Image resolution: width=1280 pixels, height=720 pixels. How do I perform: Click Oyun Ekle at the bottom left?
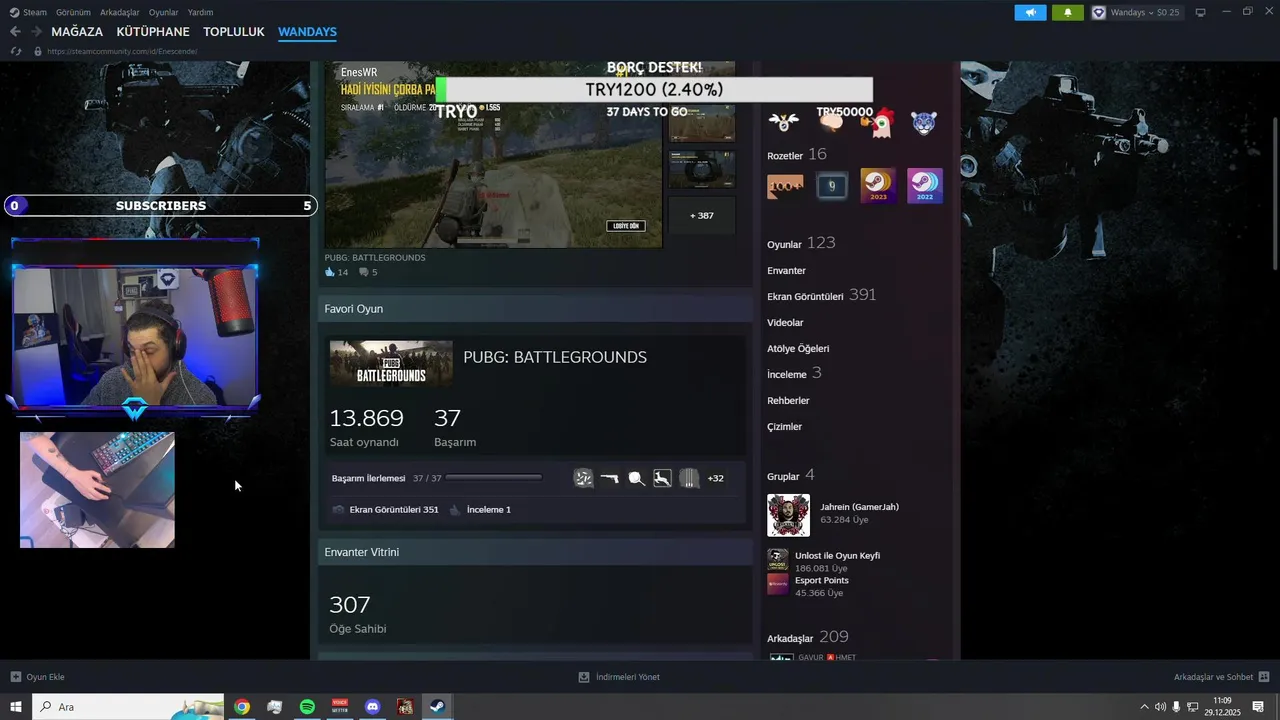38,677
